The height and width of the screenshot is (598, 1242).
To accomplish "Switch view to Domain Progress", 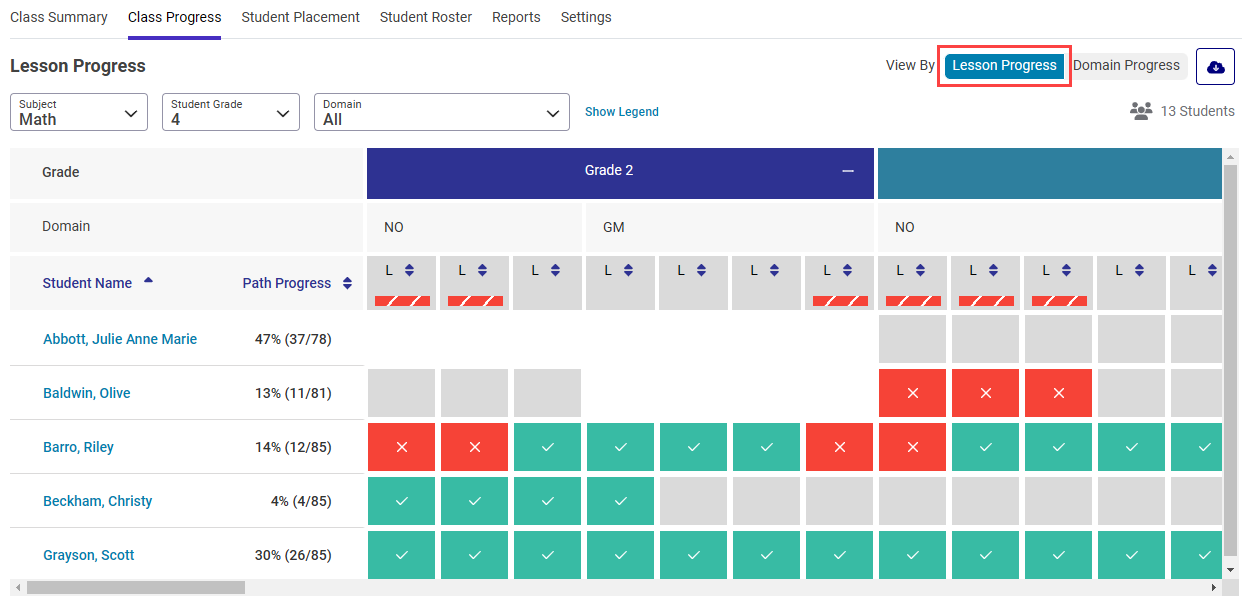I will point(1126,66).
